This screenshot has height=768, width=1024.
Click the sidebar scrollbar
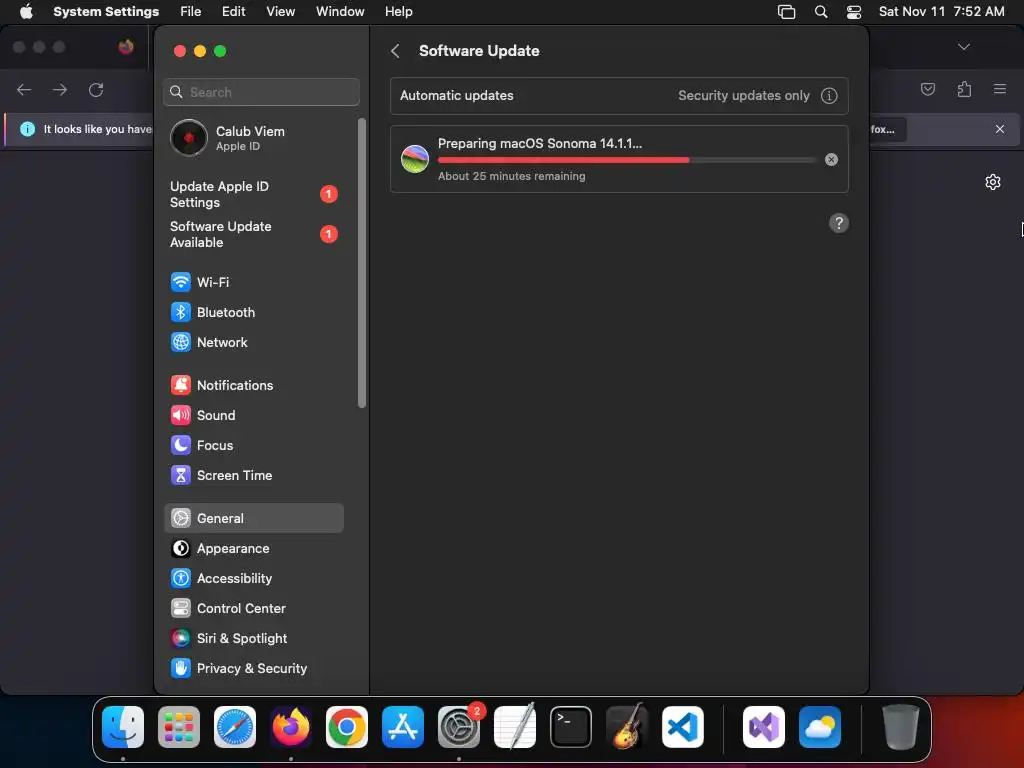click(362, 263)
